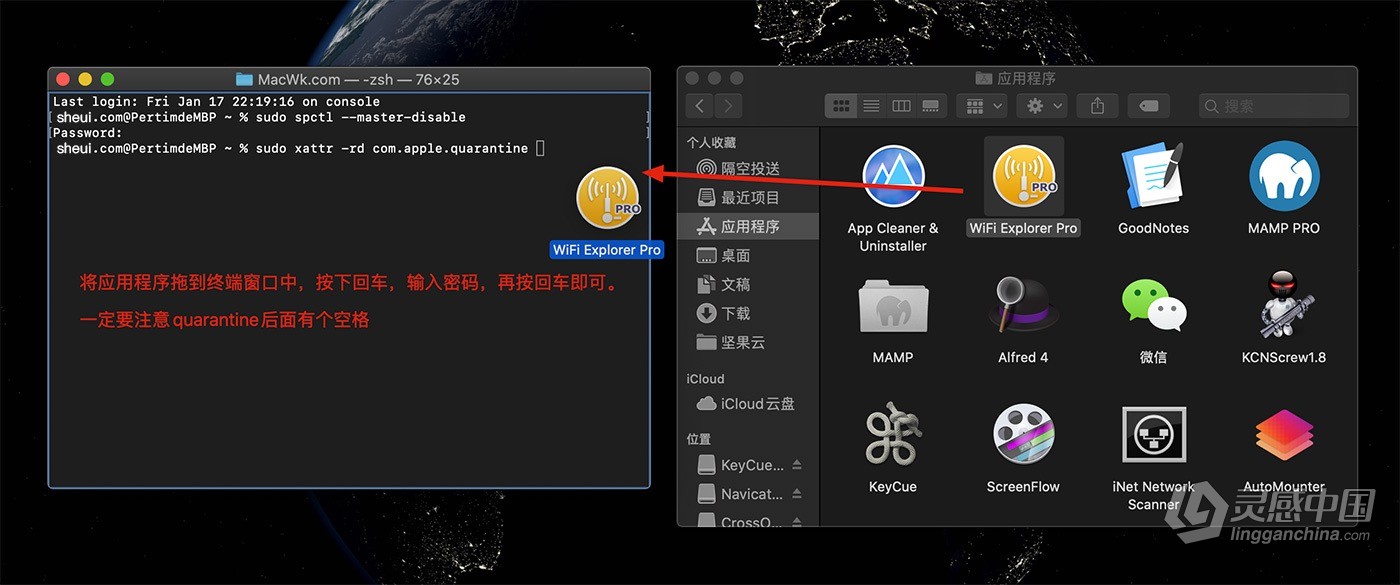Click the 个人收藏 sidebar section header
The width and height of the screenshot is (1400, 585).
710,143
